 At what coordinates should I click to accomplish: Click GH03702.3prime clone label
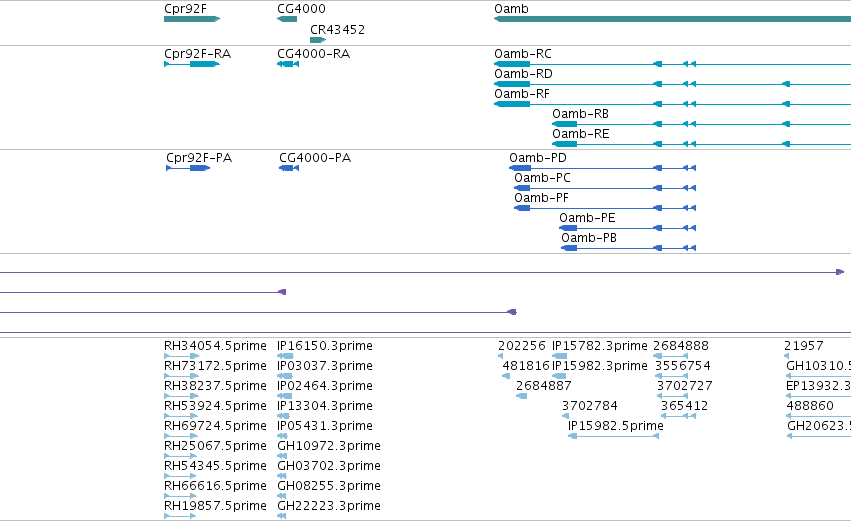point(329,466)
